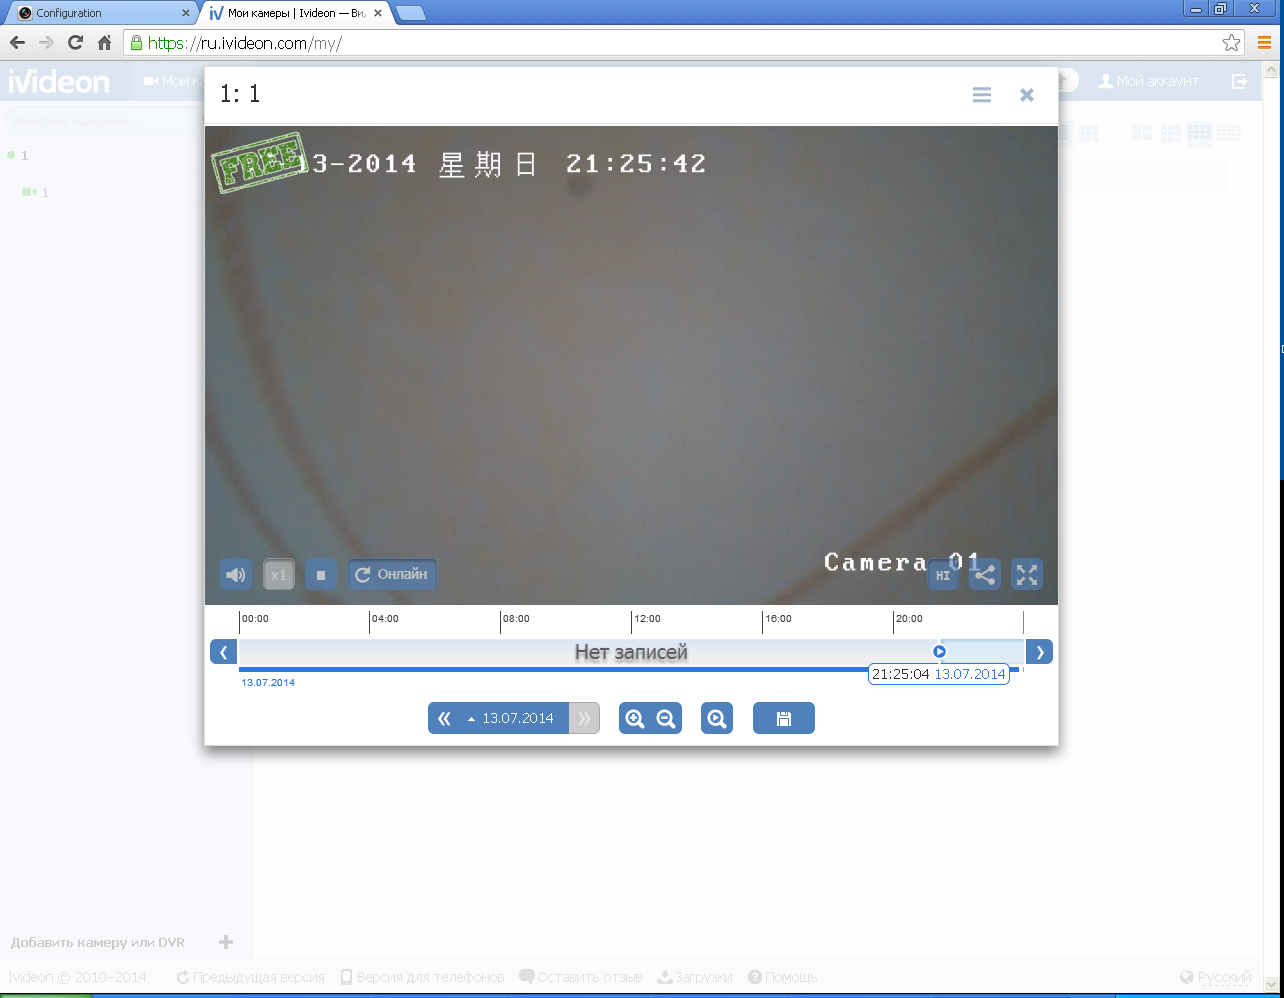Viewport: 1284px width, 998px height.
Task: Toggle HI video quality
Action: click(x=943, y=575)
